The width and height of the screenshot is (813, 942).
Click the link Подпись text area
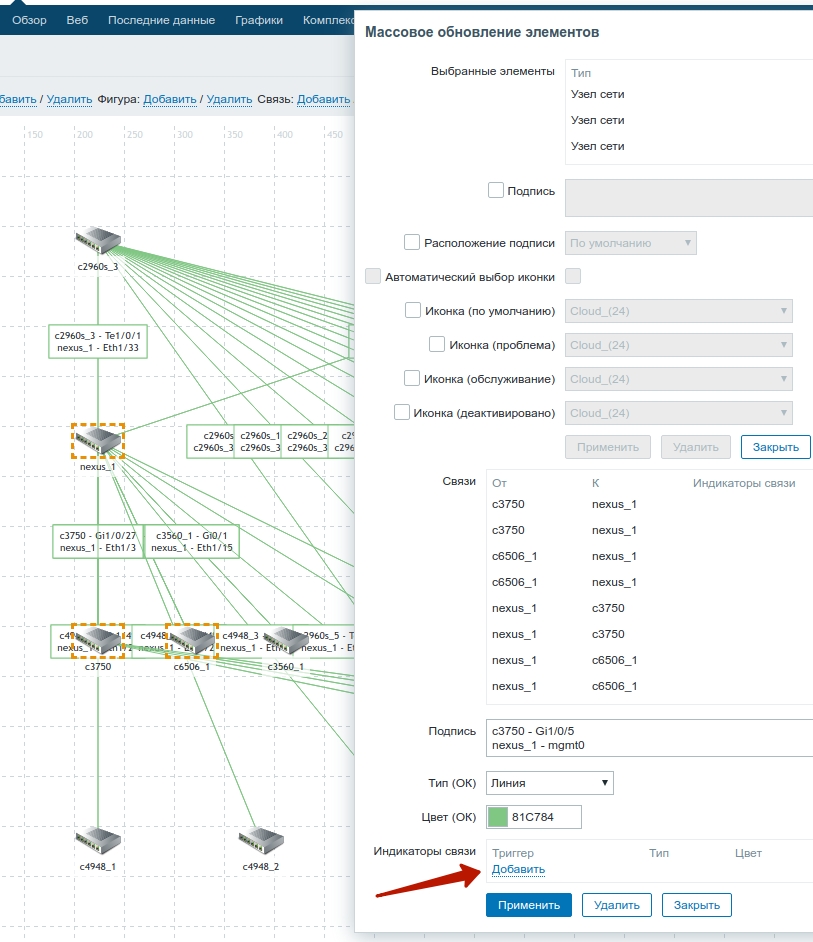648,738
